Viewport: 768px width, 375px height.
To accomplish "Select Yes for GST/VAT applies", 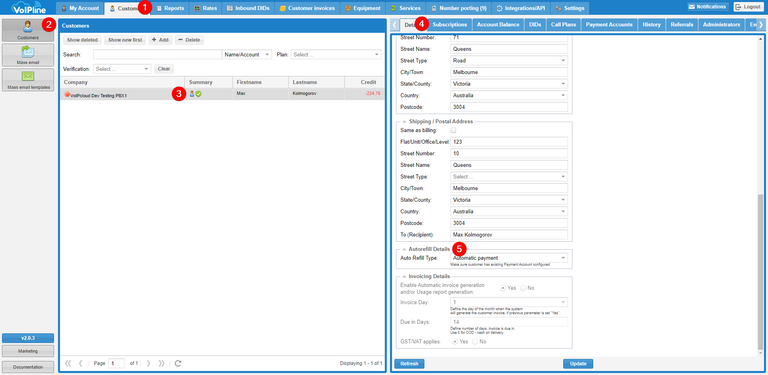I will (455, 341).
